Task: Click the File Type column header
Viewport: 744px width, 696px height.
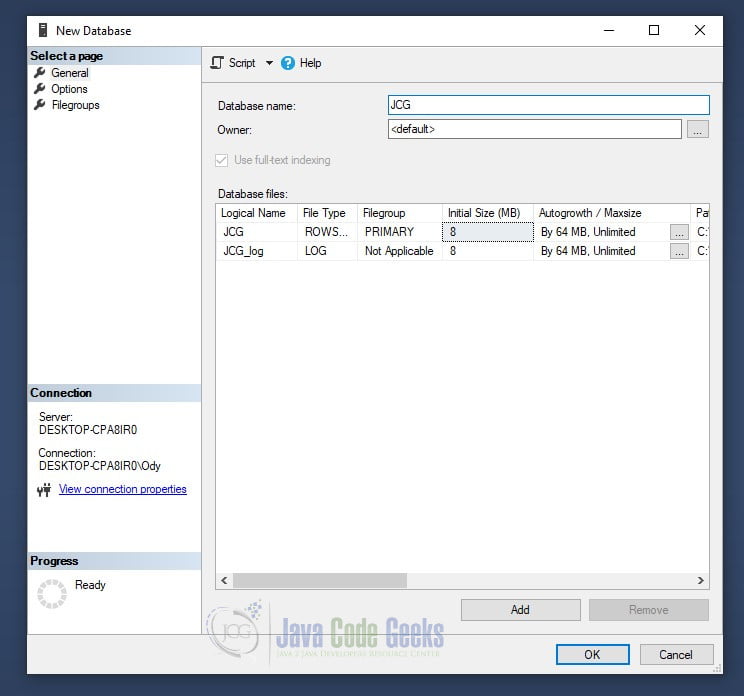Action: 327,213
